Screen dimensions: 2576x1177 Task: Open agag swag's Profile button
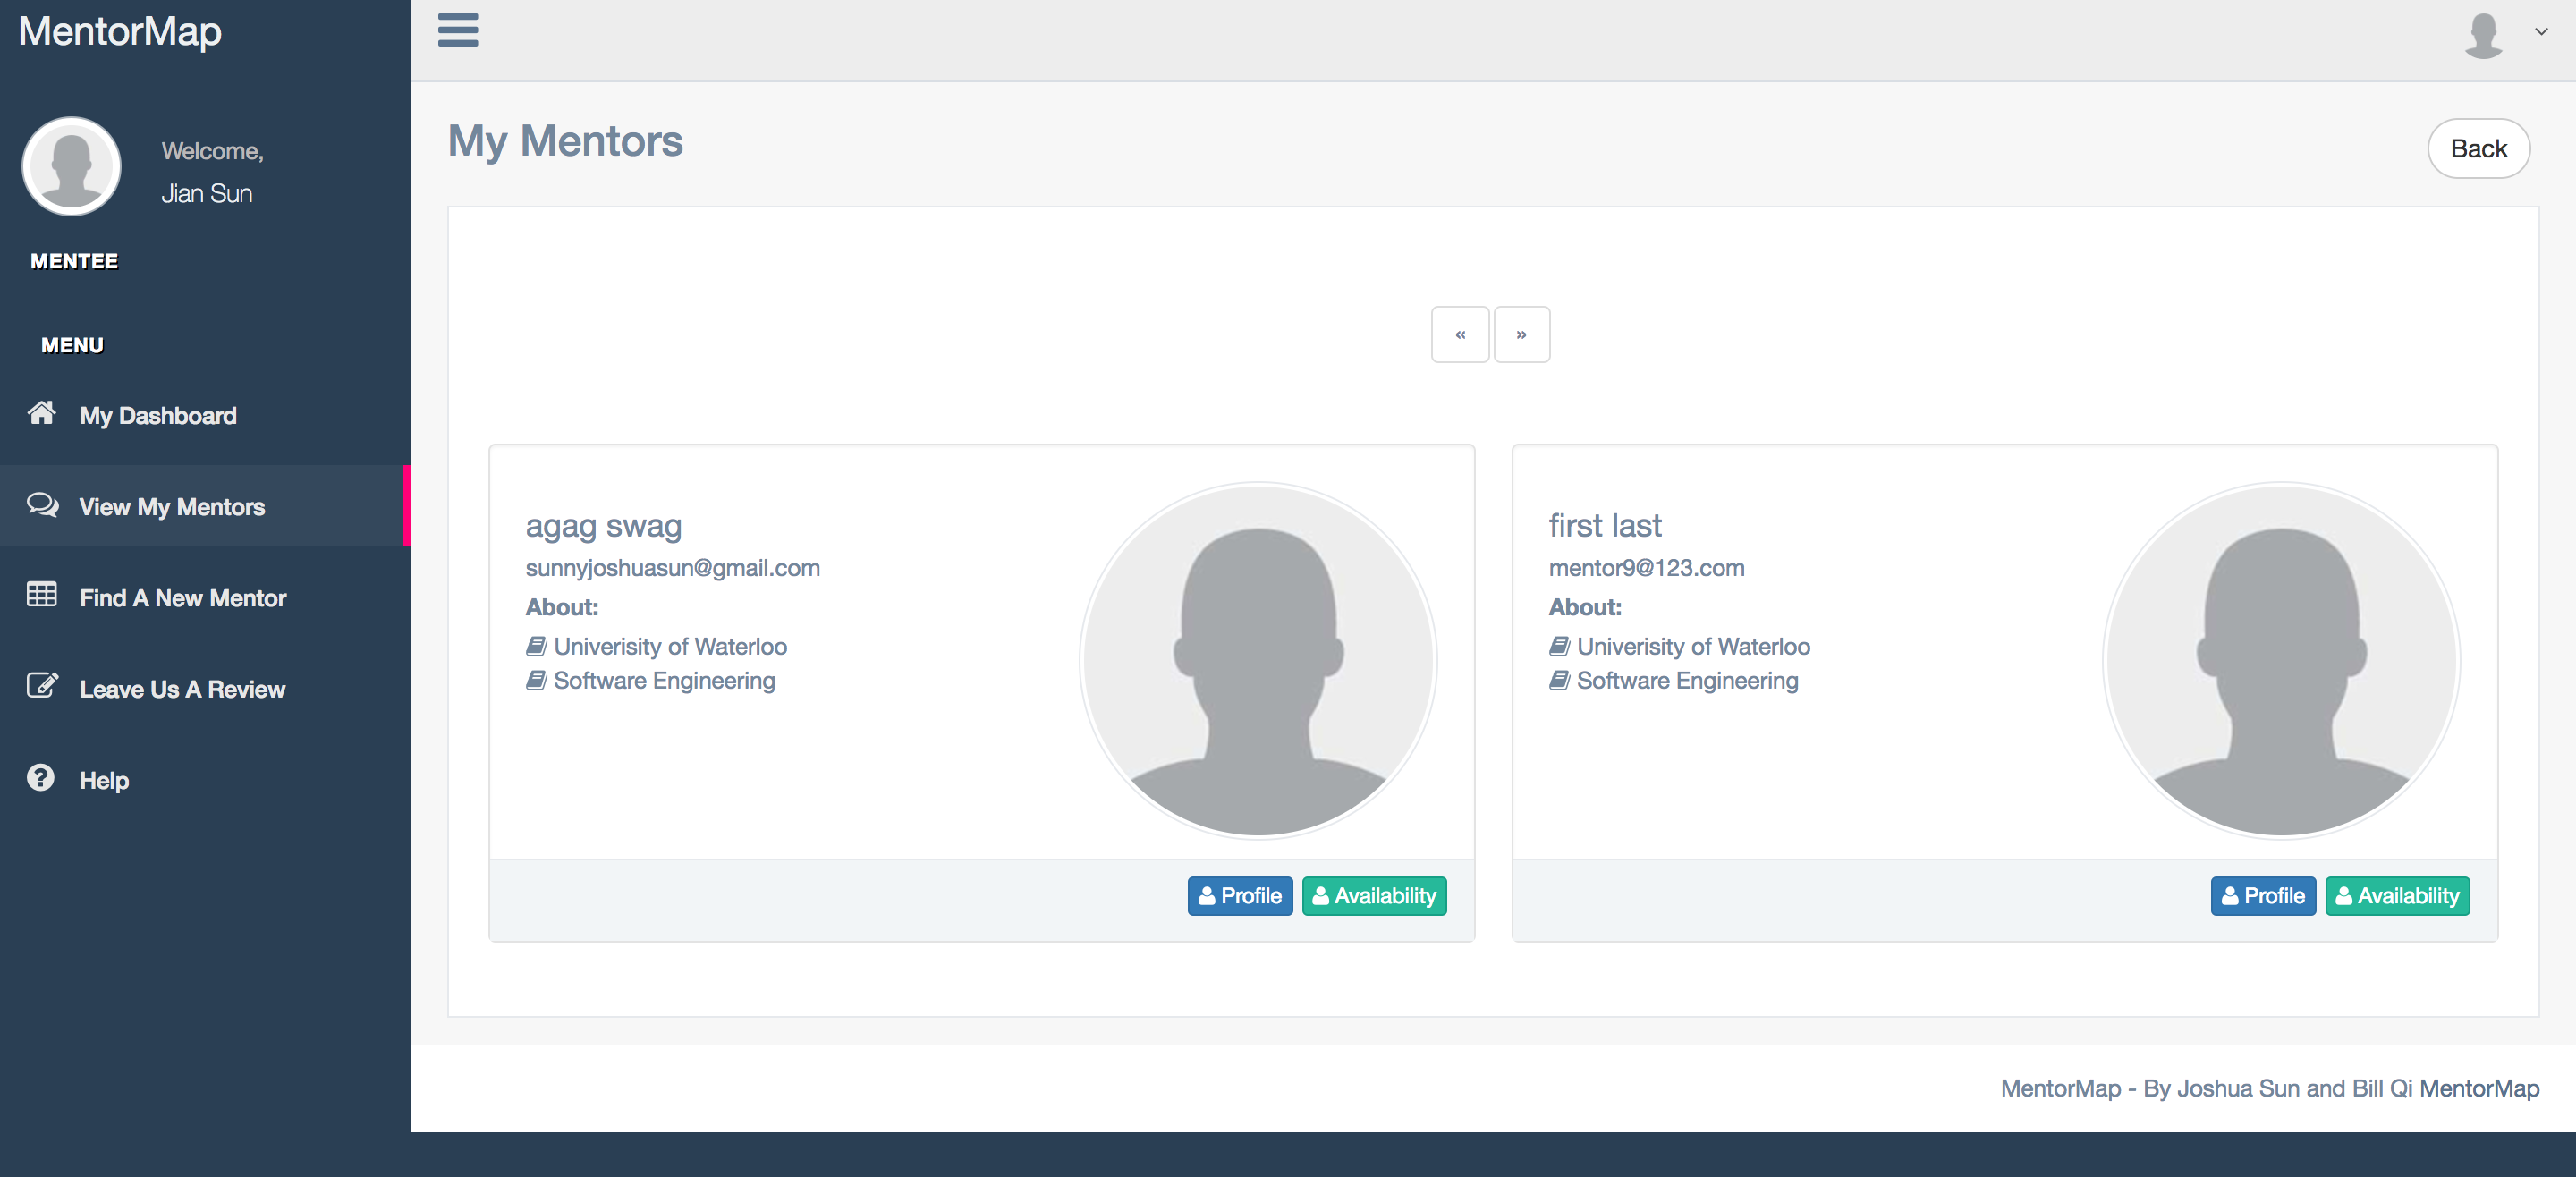tap(1239, 896)
